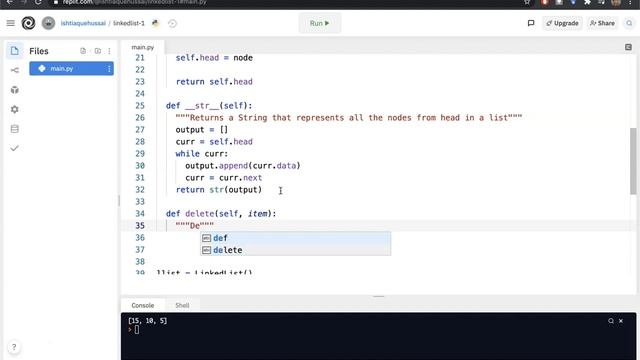Search the console output
The height and width of the screenshot is (360, 640).
(611, 321)
